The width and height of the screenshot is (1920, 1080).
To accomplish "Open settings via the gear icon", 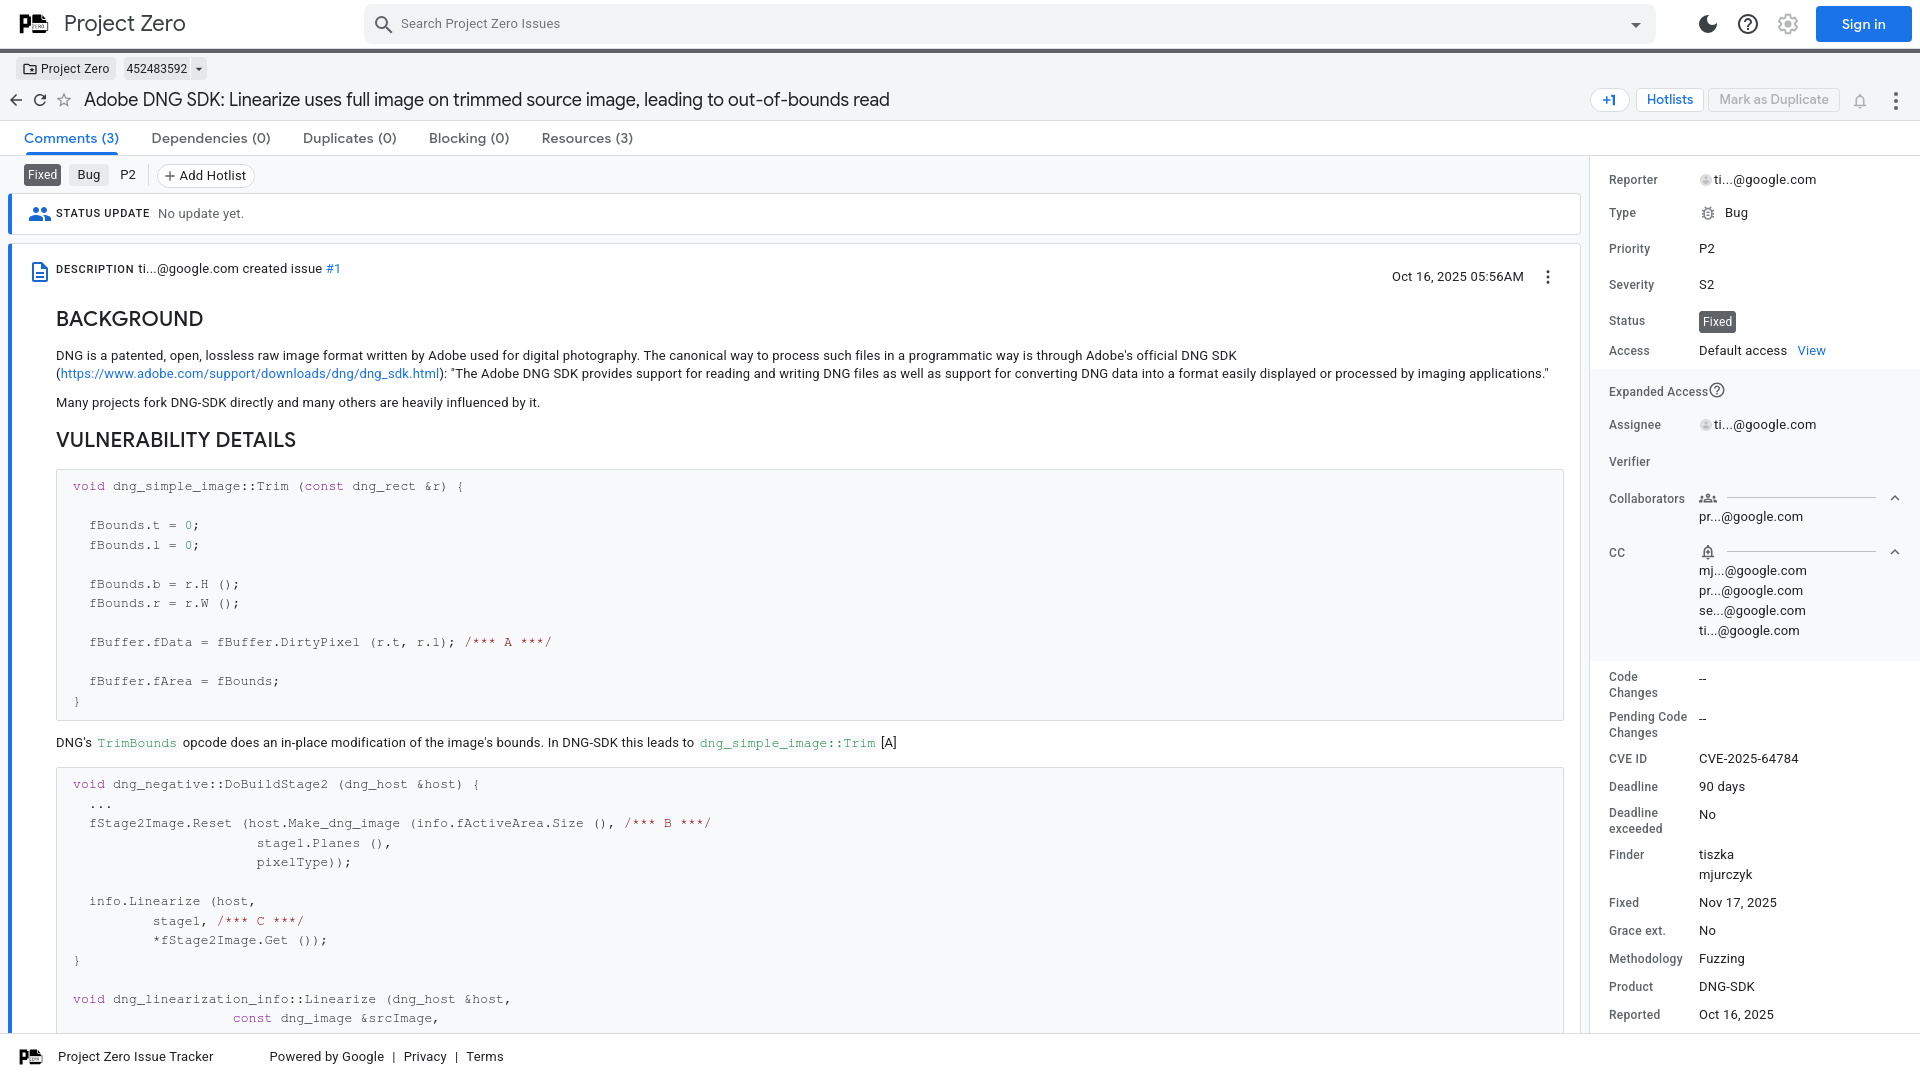I will pyautogui.click(x=1787, y=24).
